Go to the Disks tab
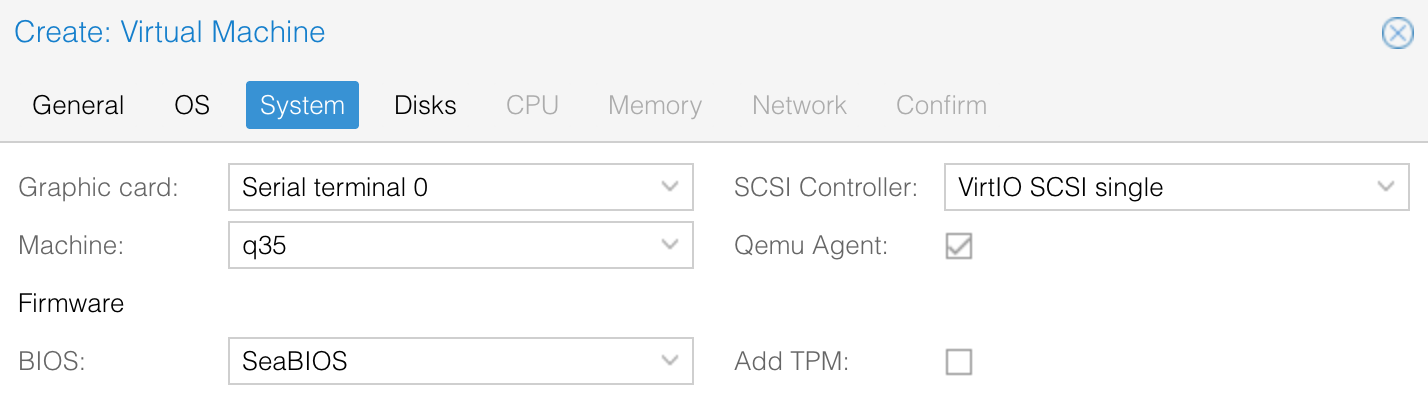 425,105
